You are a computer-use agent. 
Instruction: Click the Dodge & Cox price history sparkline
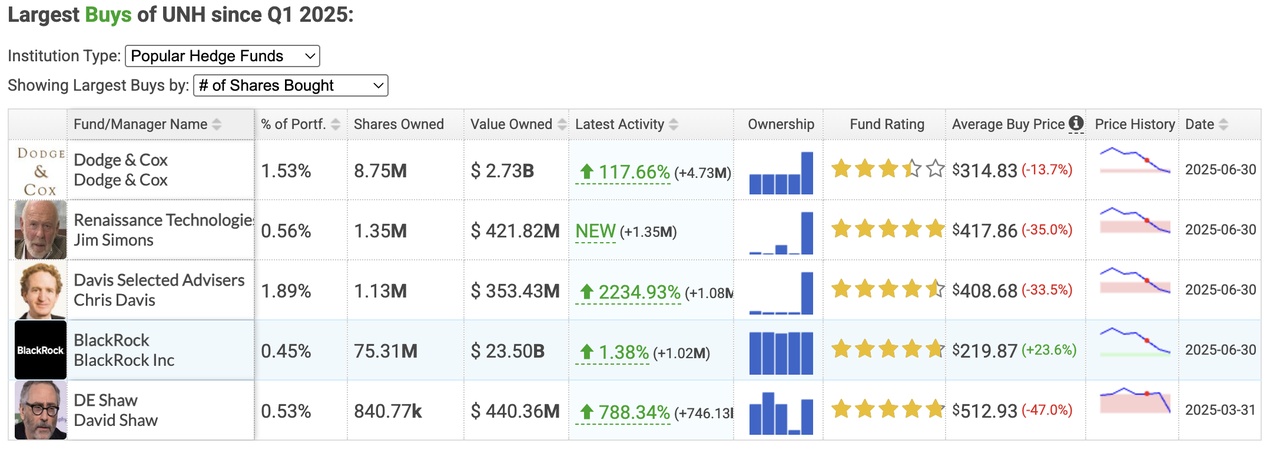click(1134, 162)
